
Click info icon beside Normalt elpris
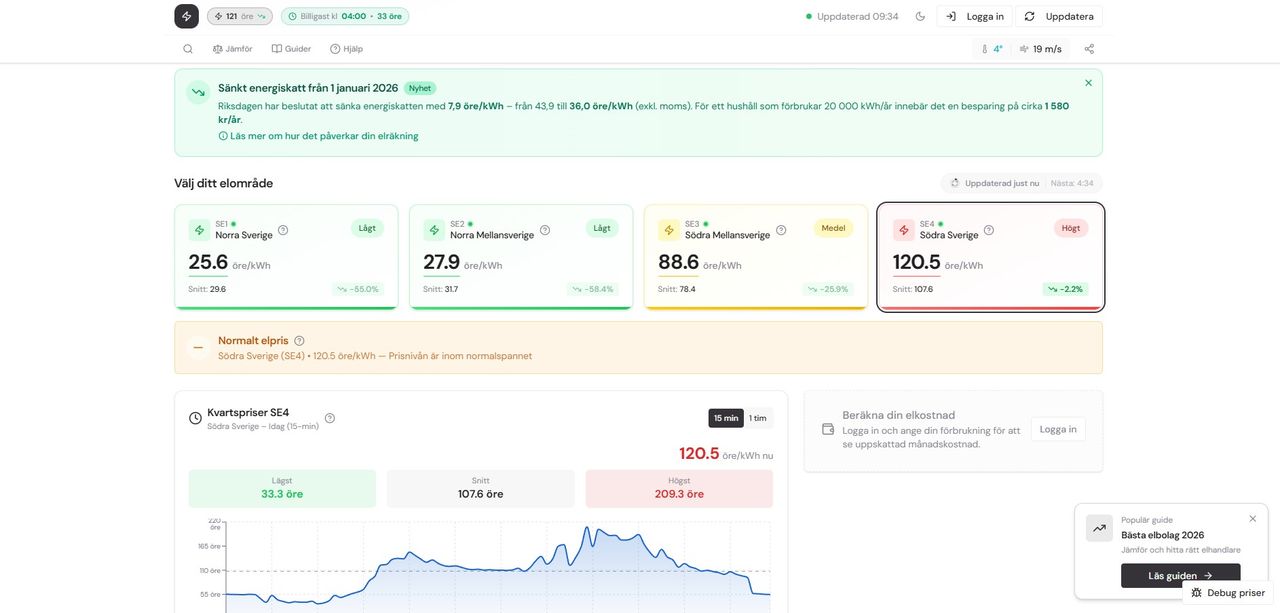pos(299,341)
